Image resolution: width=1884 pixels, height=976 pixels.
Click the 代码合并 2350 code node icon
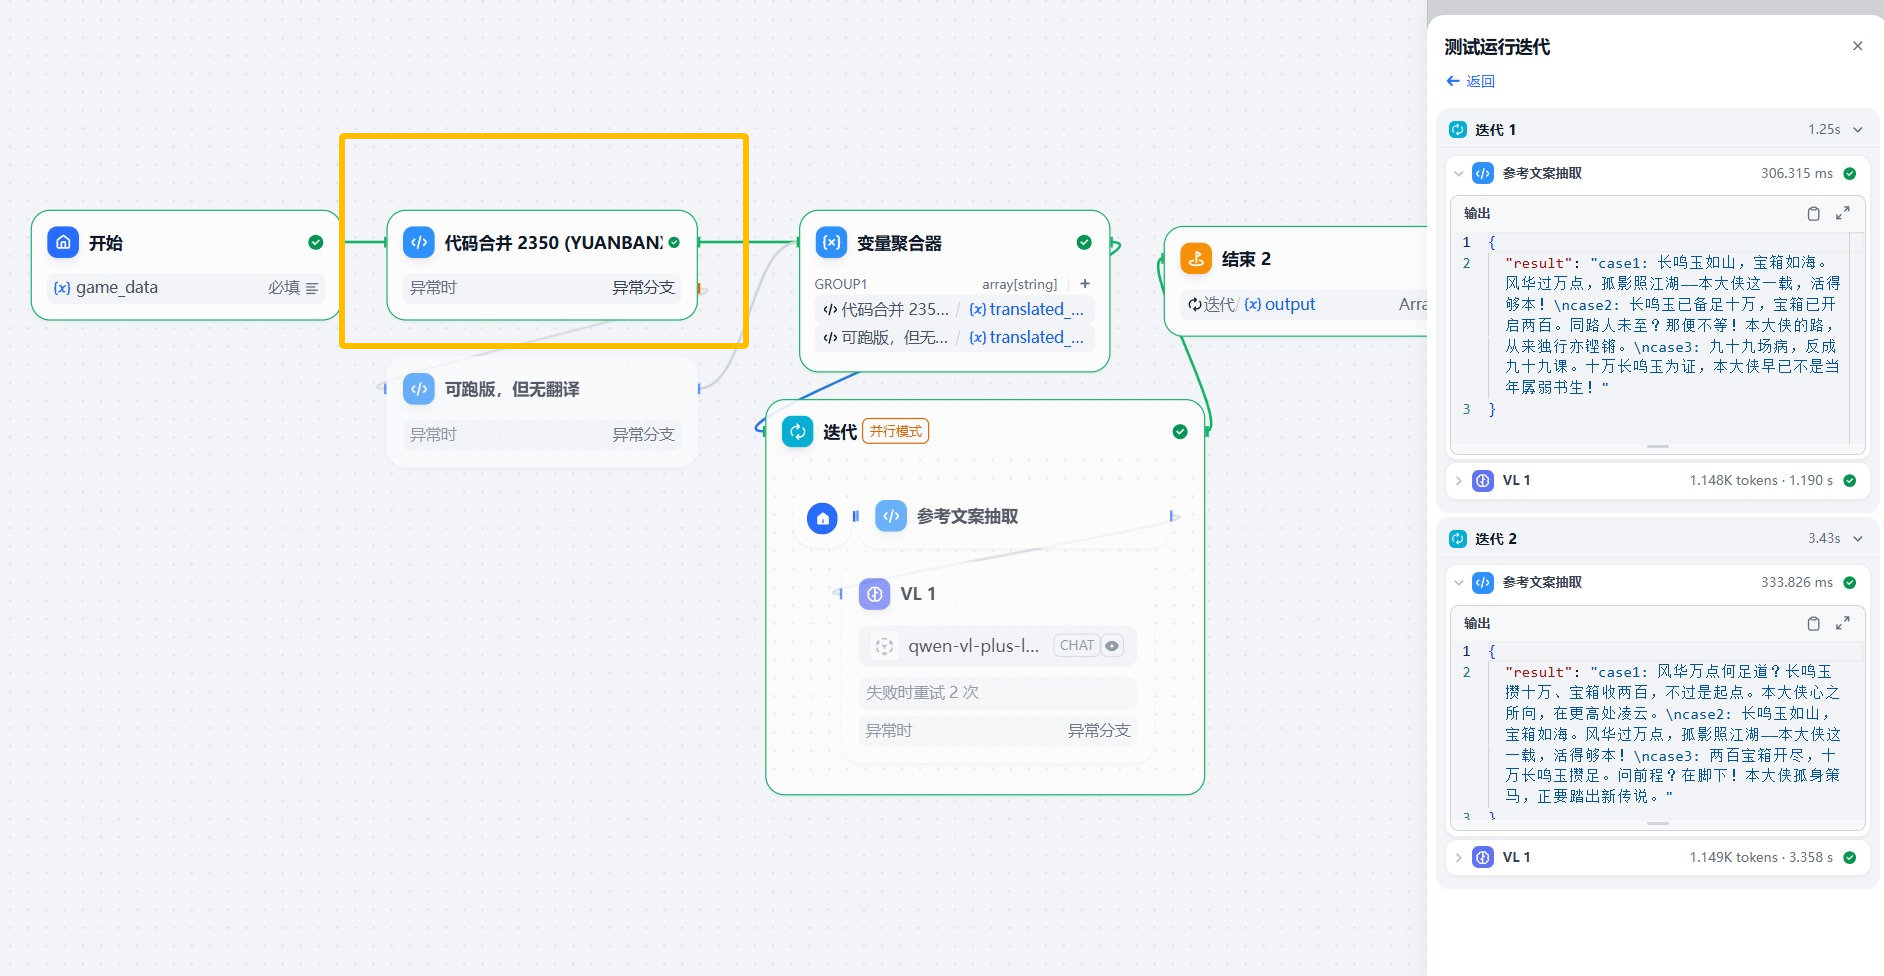point(419,242)
